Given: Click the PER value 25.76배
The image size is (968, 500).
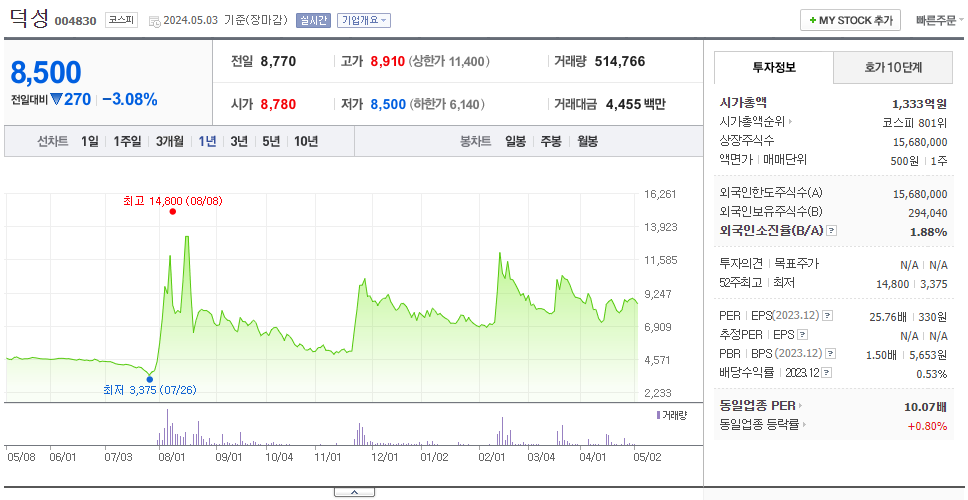Looking at the screenshot, I should tap(888, 317).
